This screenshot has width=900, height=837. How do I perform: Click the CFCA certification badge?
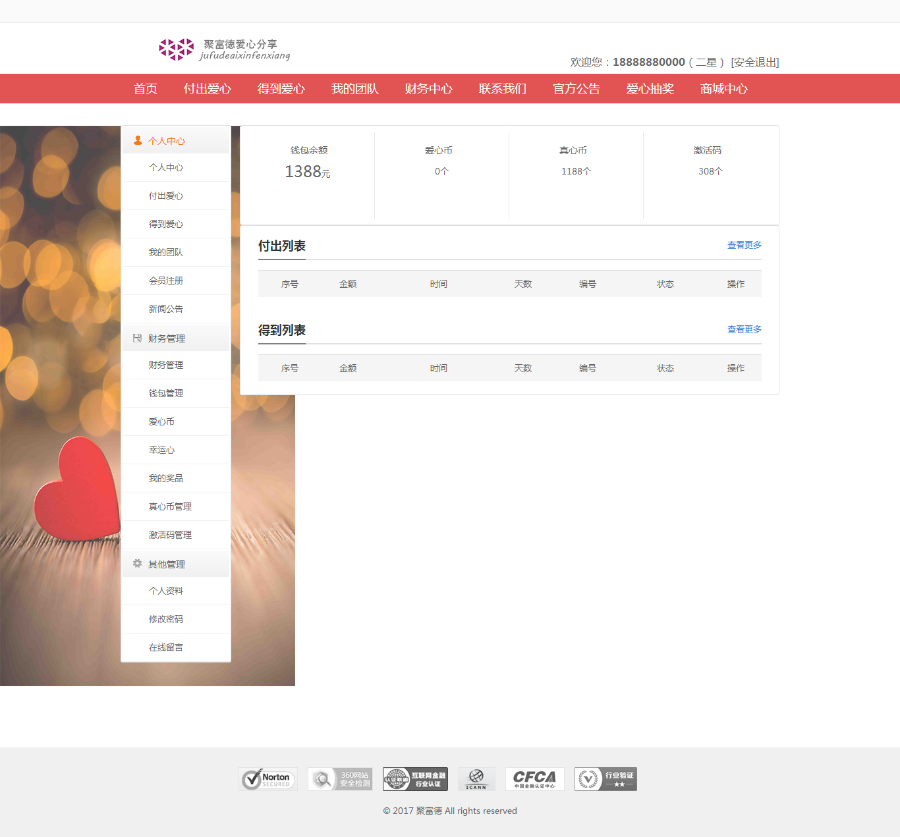[x=534, y=779]
